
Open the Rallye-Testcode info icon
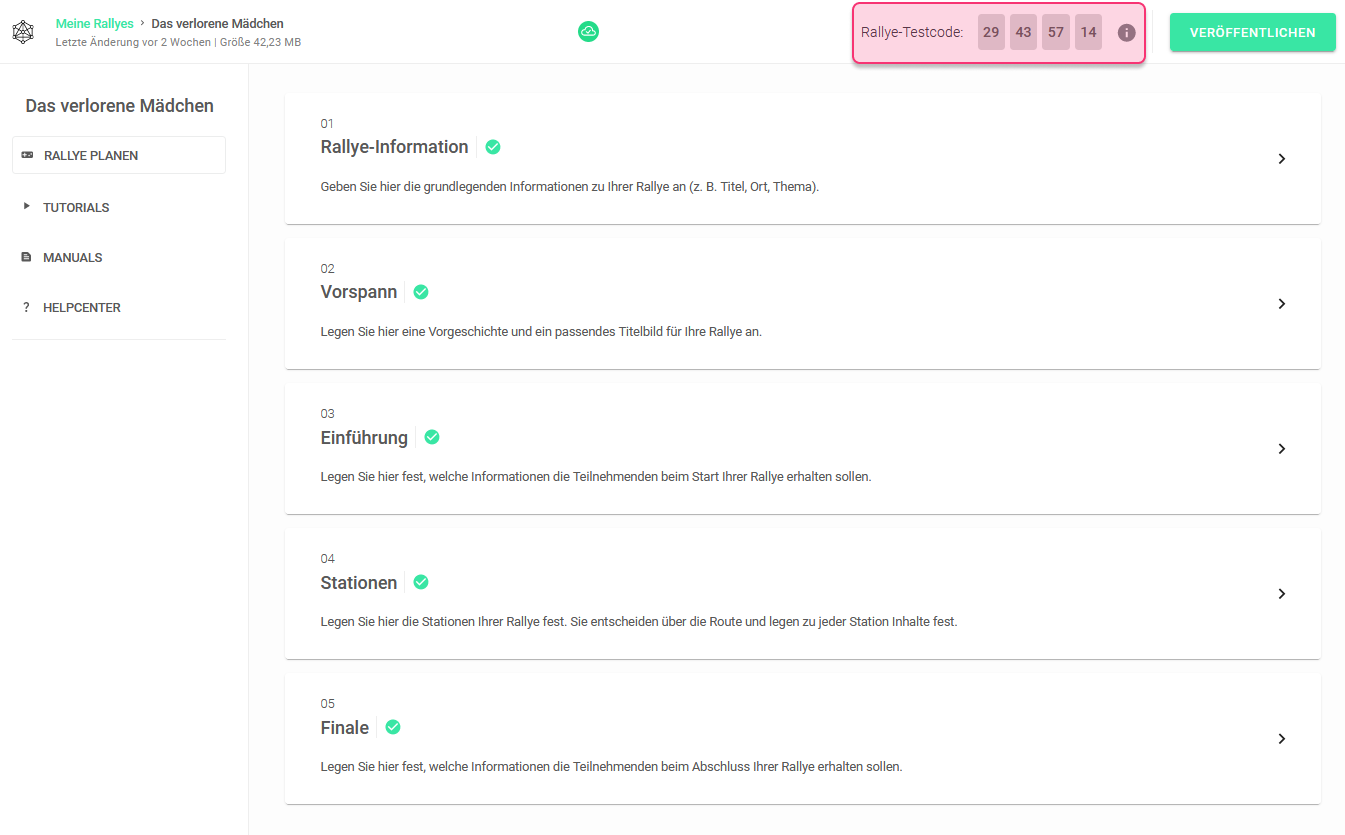pos(1126,32)
